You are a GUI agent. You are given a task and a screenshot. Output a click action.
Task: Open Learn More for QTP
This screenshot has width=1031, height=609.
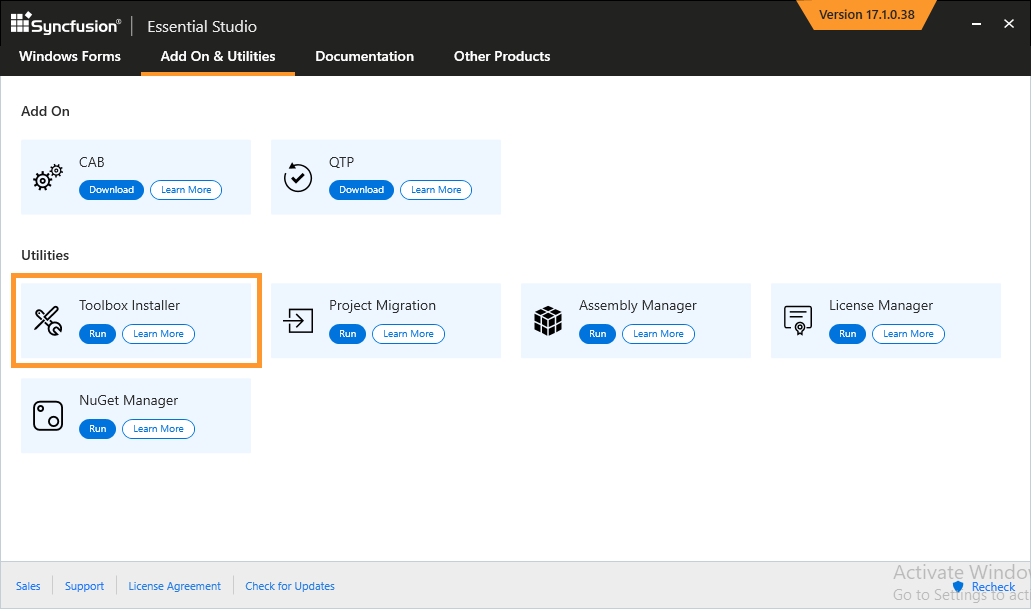435,189
